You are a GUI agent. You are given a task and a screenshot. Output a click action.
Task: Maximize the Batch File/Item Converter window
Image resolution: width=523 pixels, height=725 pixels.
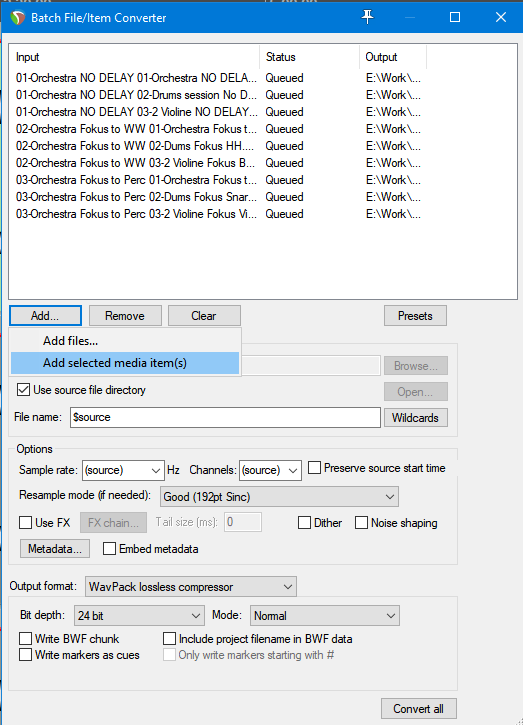point(455,17)
